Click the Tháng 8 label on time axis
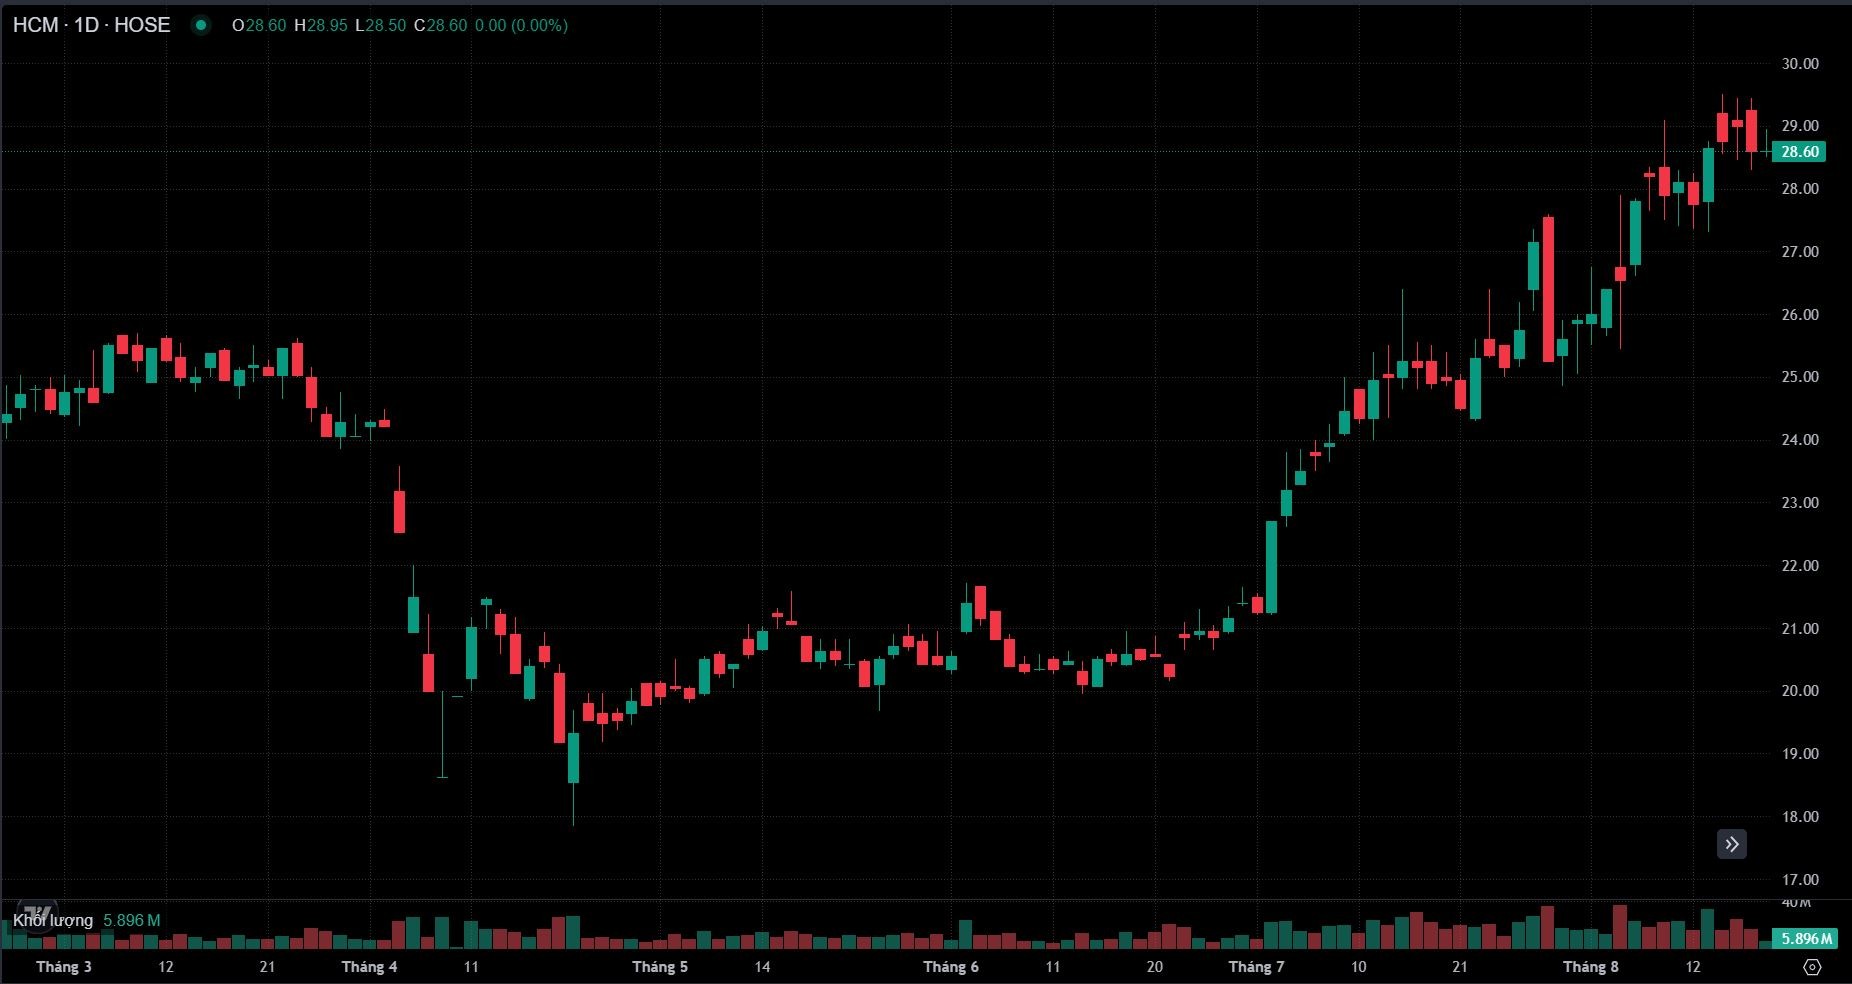This screenshot has width=1852, height=984. (1590, 967)
